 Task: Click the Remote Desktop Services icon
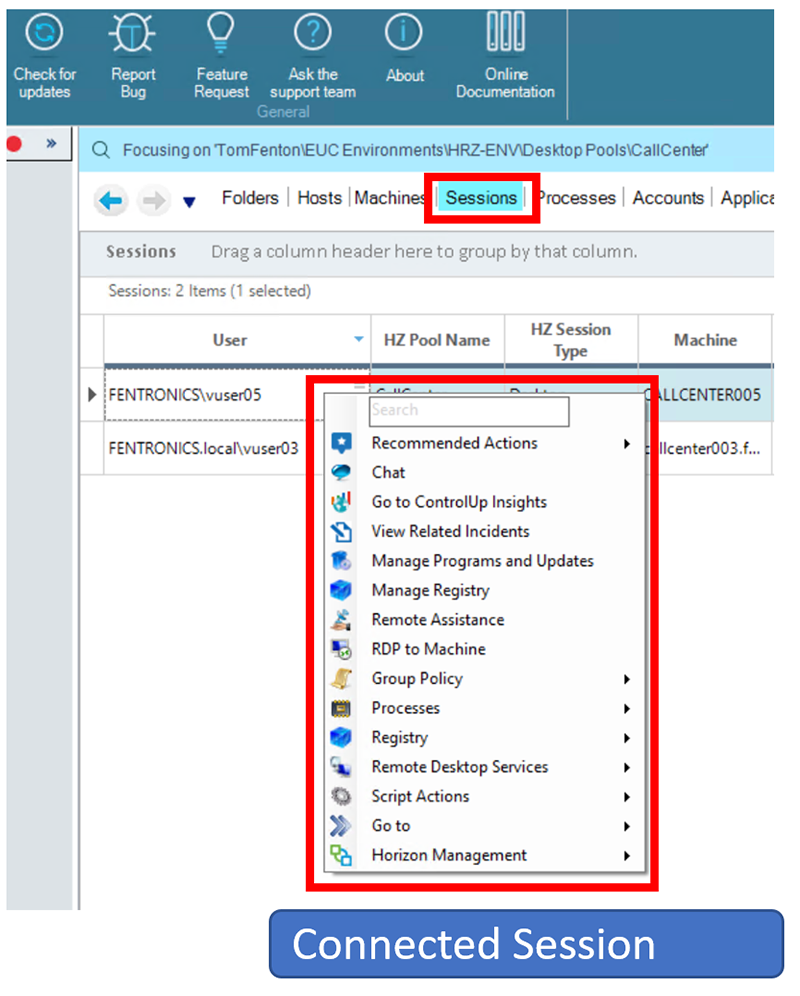tap(341, 767)
